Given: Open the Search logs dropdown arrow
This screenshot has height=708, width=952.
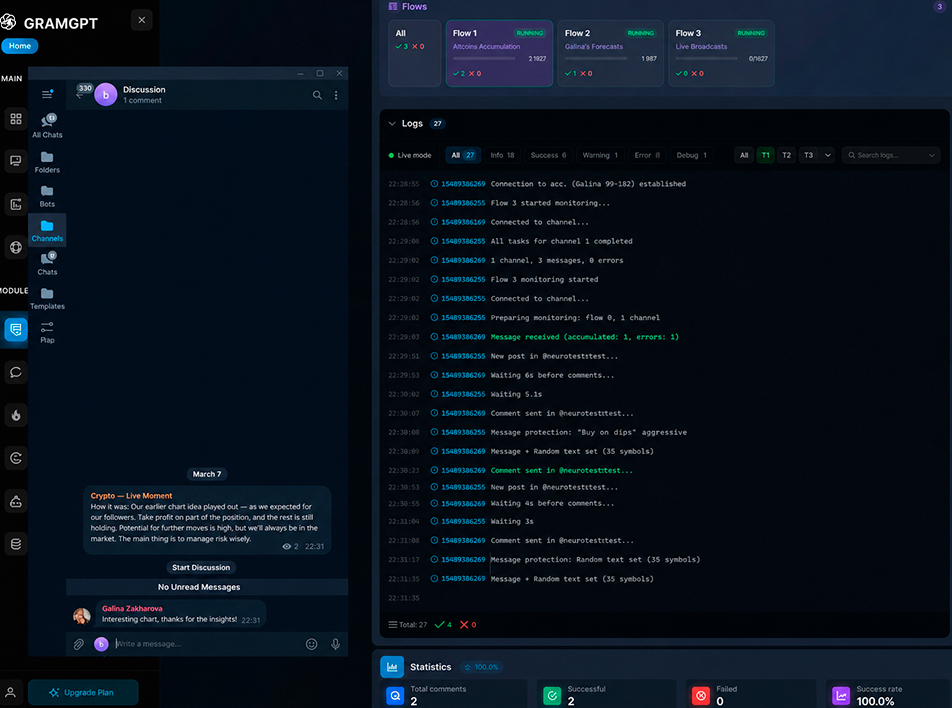Looking at the screenshot, I should pos(932,155).
